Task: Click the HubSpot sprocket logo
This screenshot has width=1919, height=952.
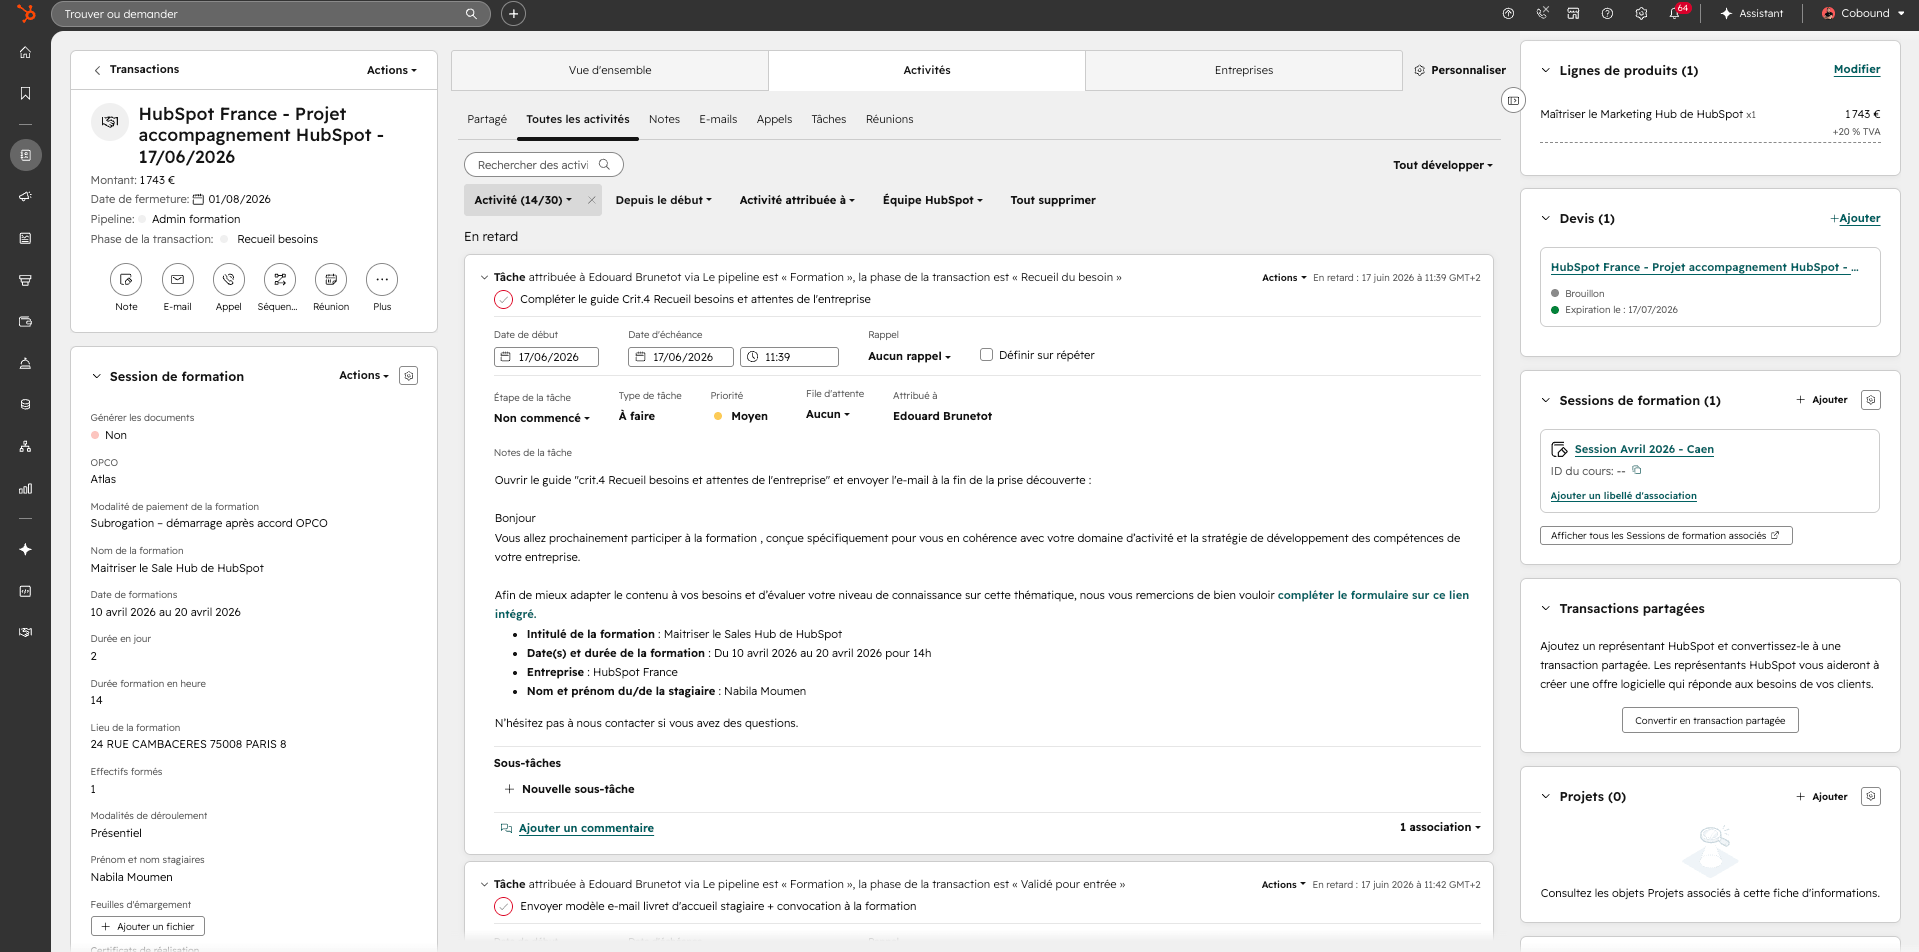Action: (26, 13)
